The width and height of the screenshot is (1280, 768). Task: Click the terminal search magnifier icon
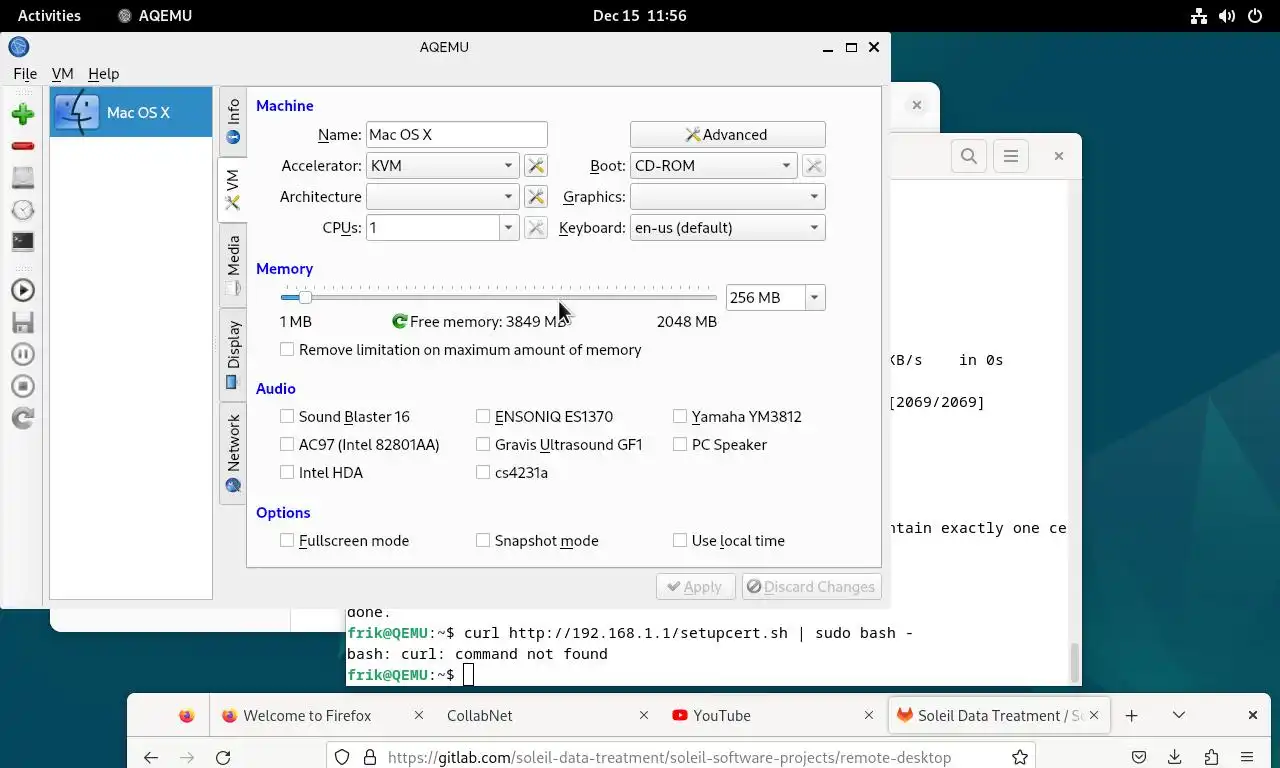(969, 156)
